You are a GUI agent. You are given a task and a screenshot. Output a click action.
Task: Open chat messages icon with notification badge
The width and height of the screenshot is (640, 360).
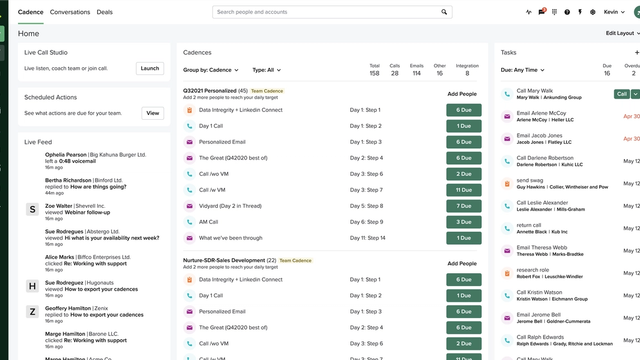point(542,12)
